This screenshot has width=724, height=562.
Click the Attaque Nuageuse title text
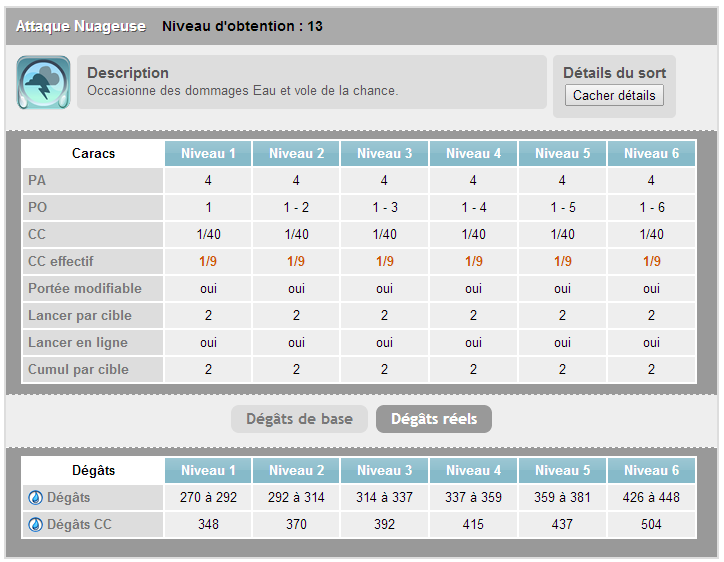tap(81, 26)
